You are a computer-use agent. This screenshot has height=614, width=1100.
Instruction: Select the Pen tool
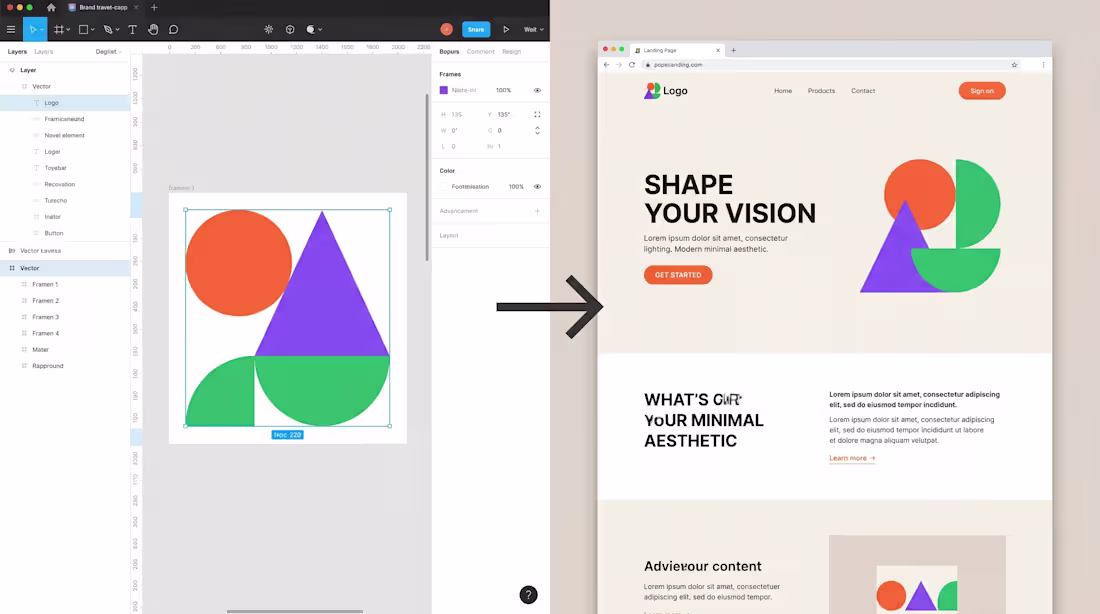[108, 29]
